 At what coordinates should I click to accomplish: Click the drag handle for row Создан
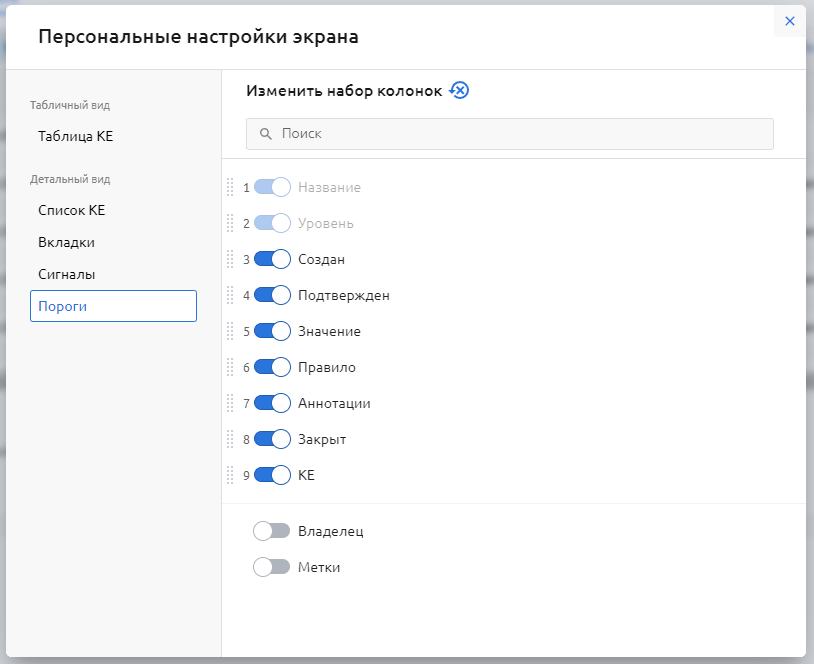[230, 259]
